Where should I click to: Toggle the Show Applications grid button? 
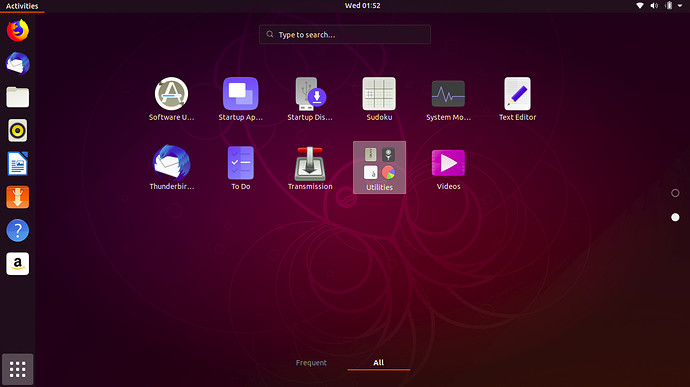coord(18,369)
